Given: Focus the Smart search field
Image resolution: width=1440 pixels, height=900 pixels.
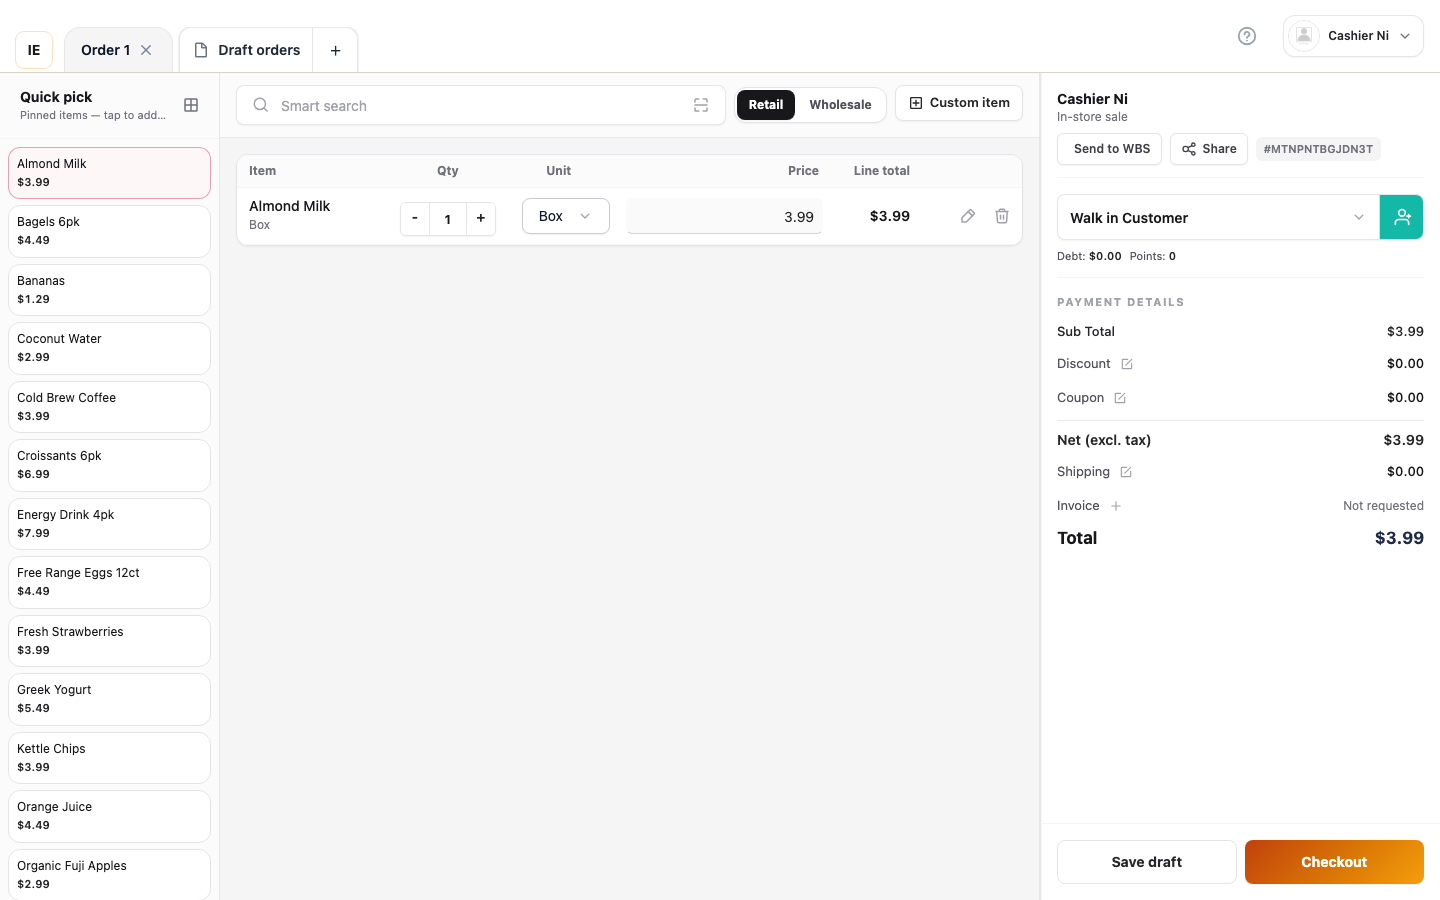Looking at the screenshot, I should point(481,105).
